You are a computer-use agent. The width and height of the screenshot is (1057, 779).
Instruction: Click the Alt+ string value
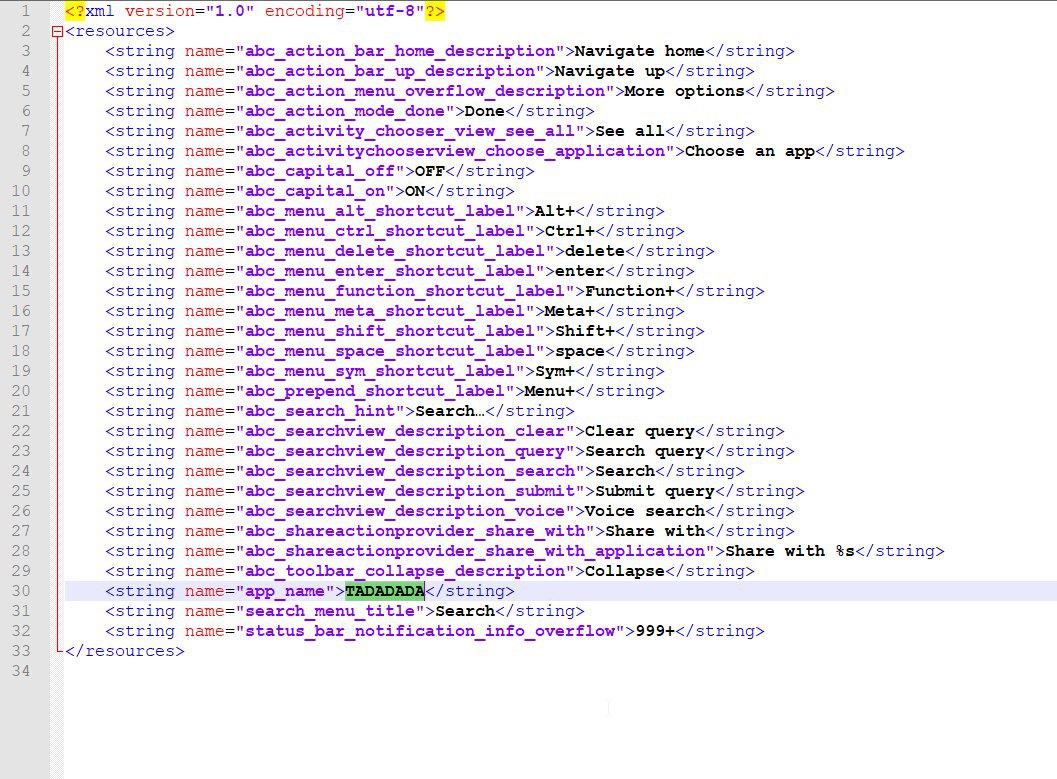pos(554,212)
